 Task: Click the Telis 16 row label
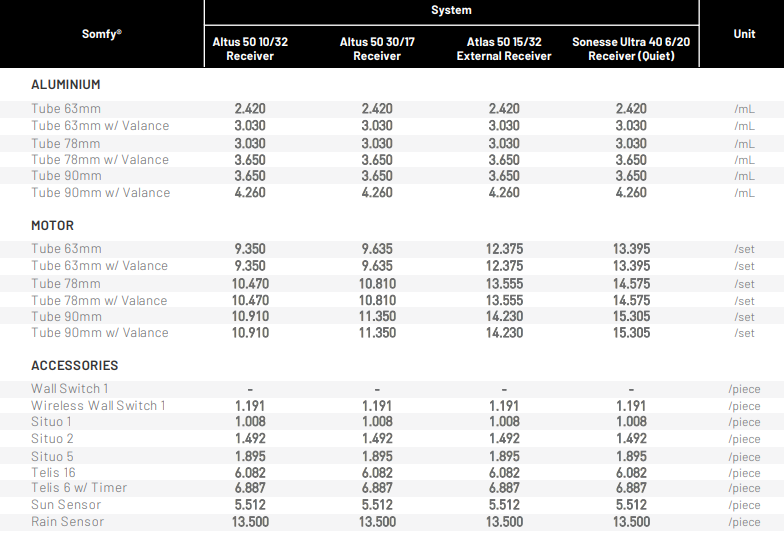pyautogui.click(x=53, y=472)
